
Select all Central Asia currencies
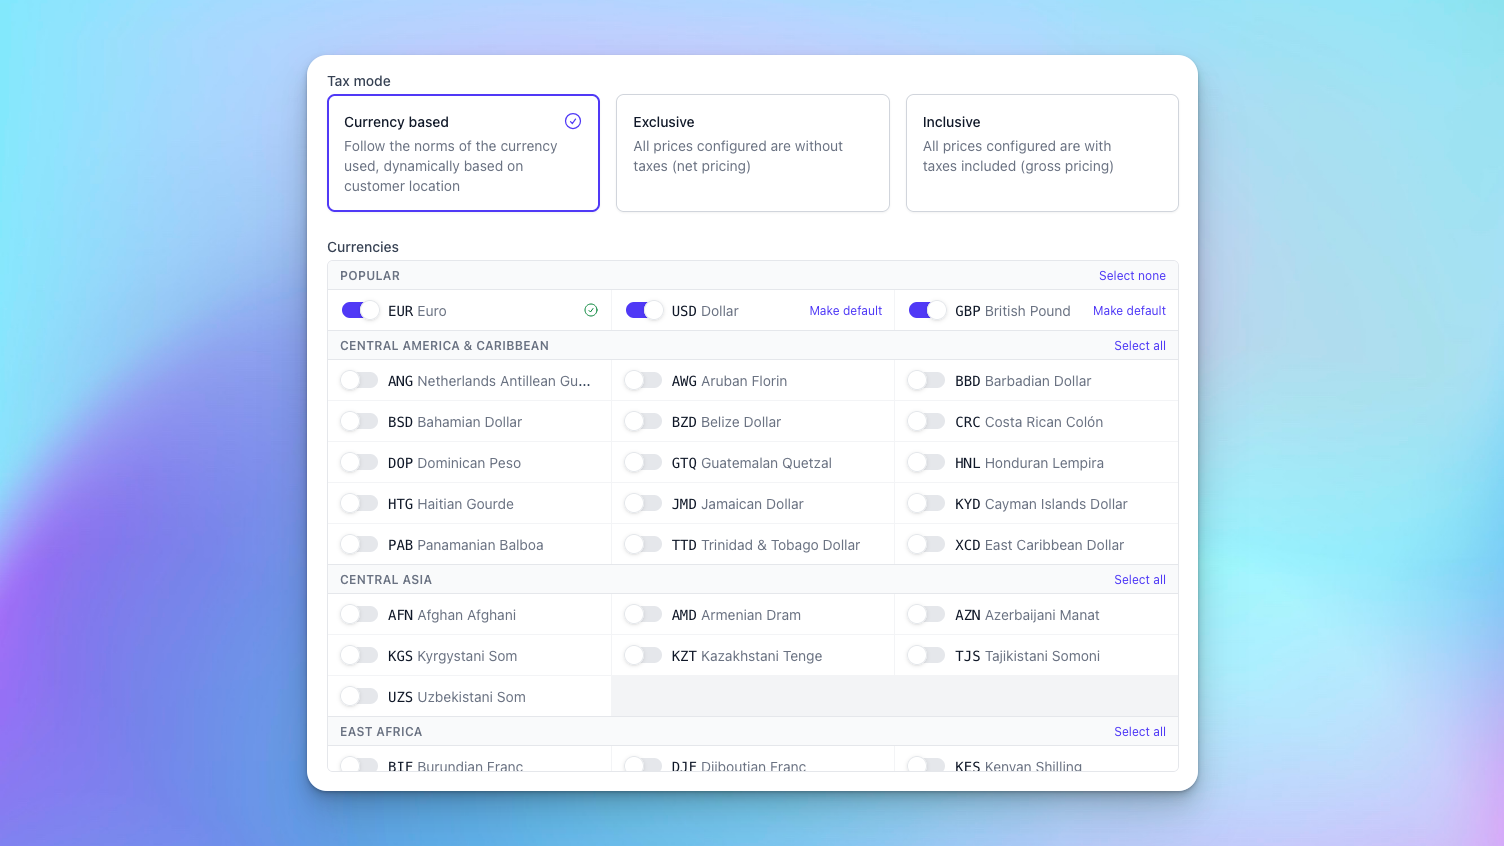1139,580
